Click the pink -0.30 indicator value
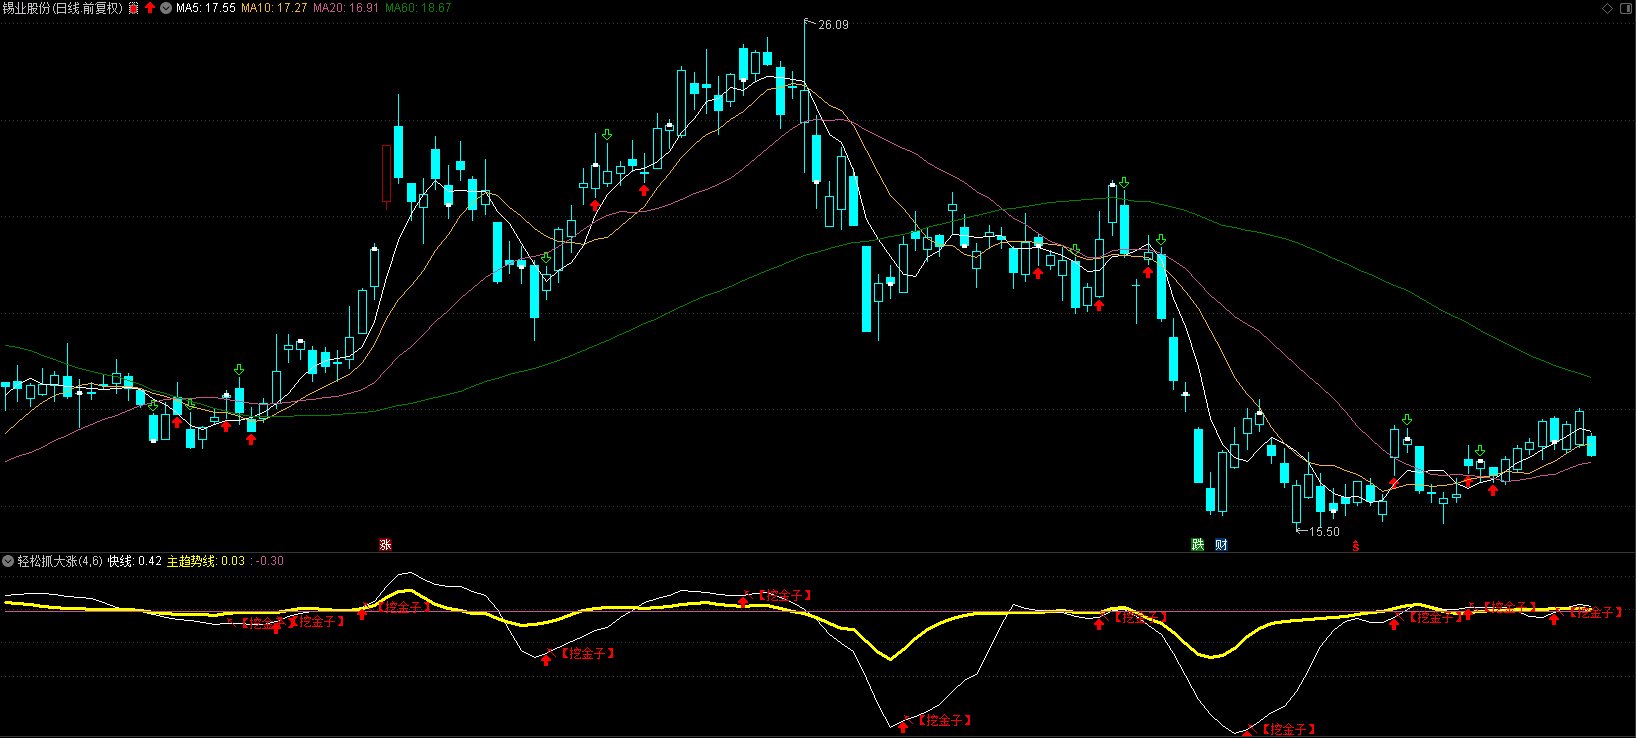This screenshot has height=738, width=1636. click(270, 561)
